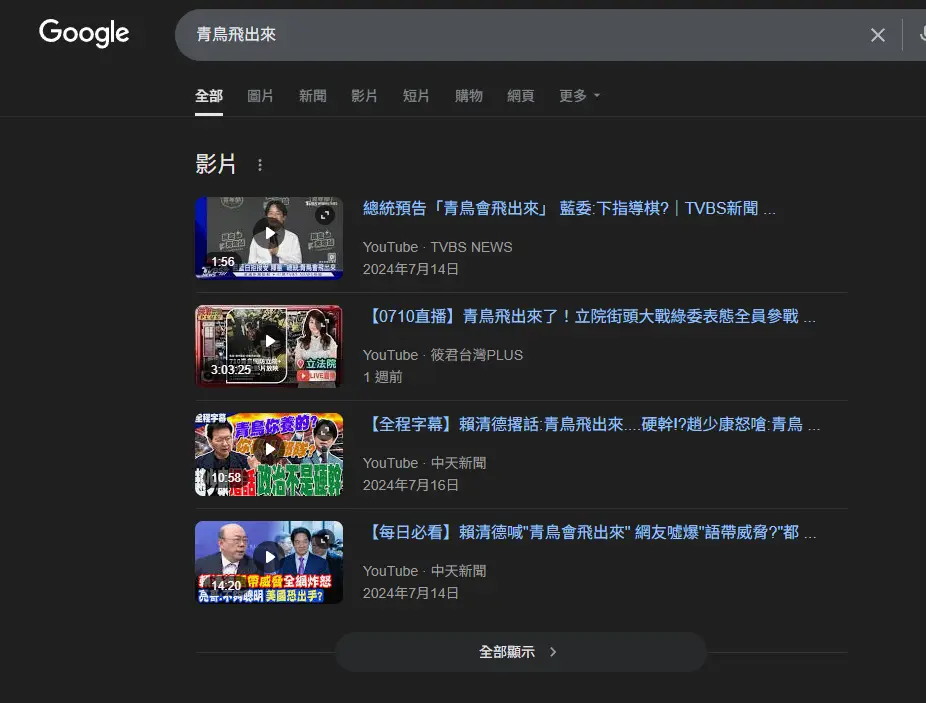Expand preview icon on the TVBS thumbnail
This screenshot has height=703, width=926.
(x=324, y=215)
